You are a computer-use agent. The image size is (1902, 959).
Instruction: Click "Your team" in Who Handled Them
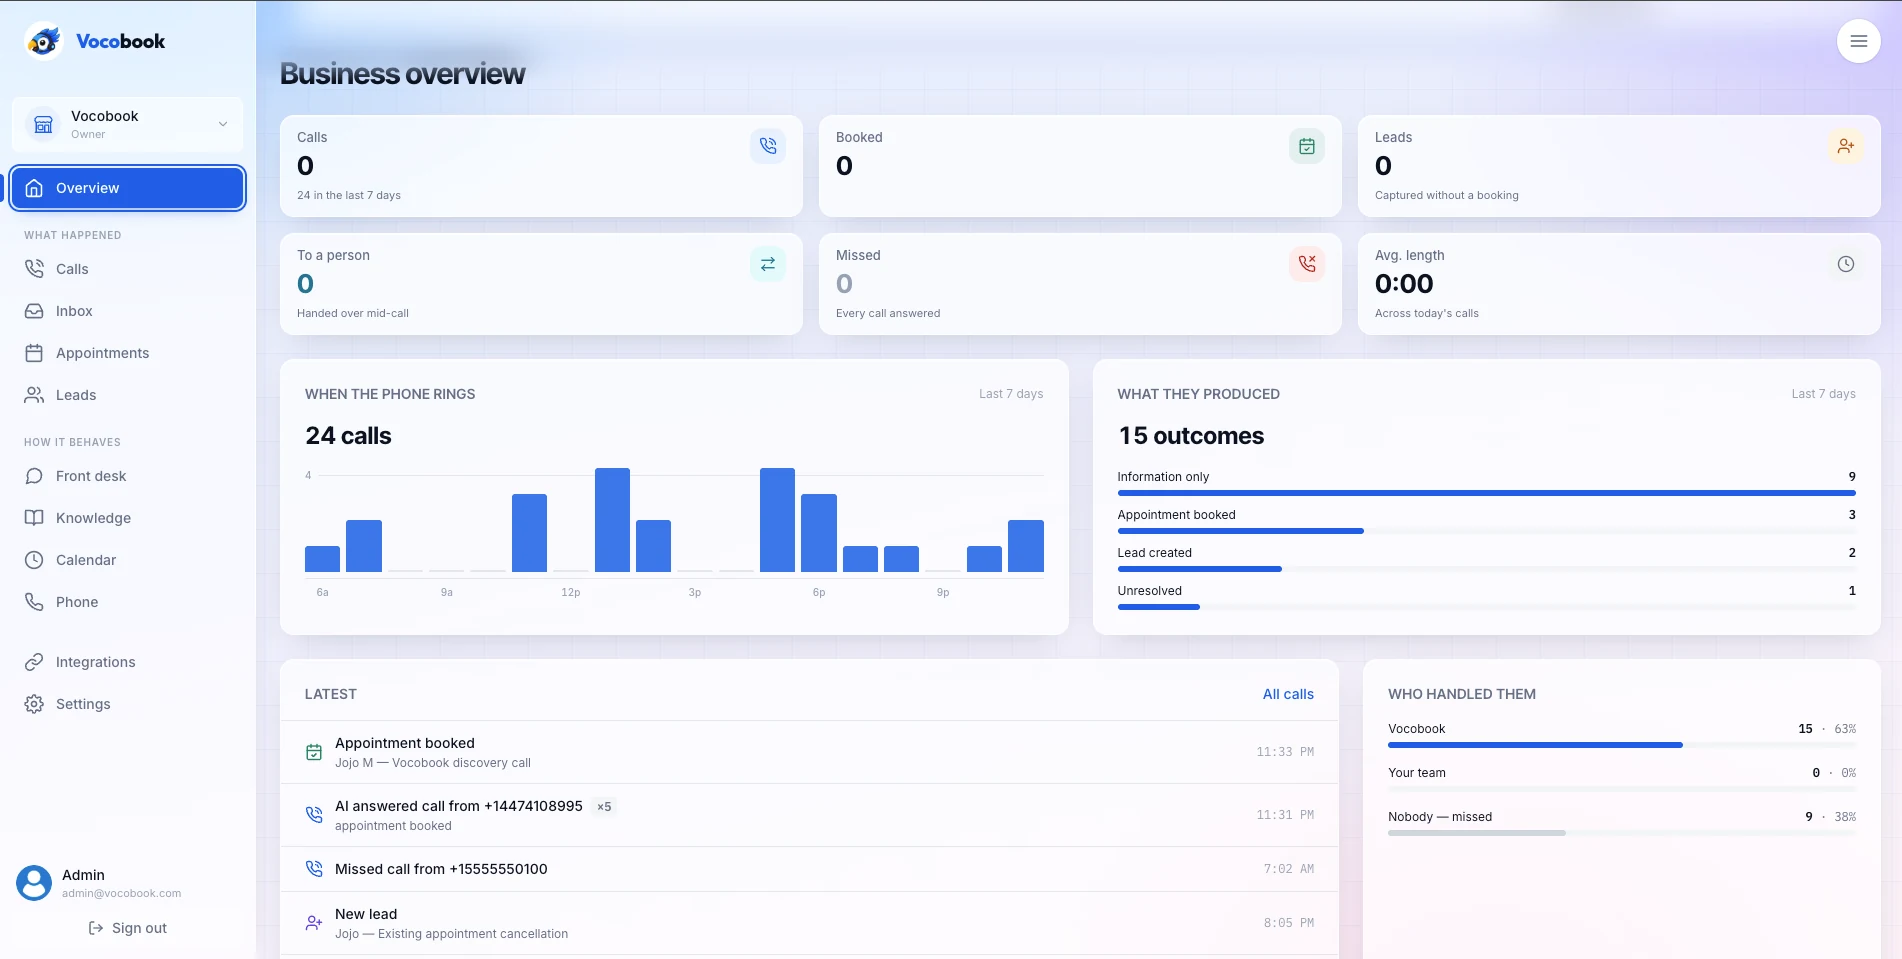click(x=1416, y=773)
